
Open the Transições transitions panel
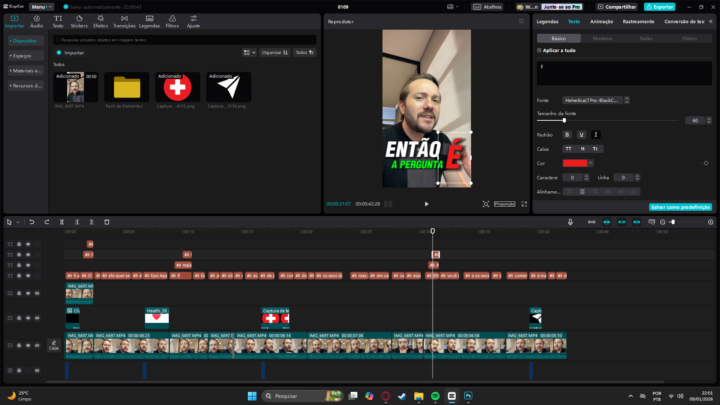pyautogui.click(x=124, y=21)
